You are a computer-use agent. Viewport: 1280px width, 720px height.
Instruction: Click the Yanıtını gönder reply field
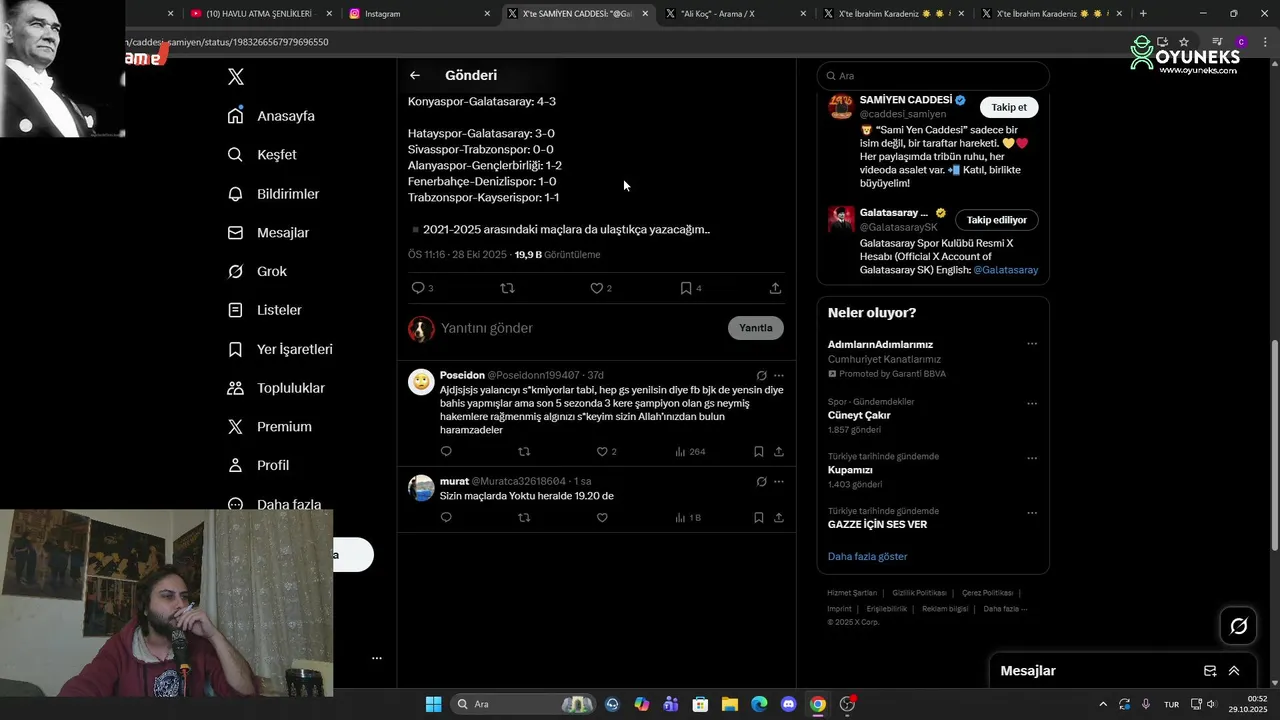(580, 328)
